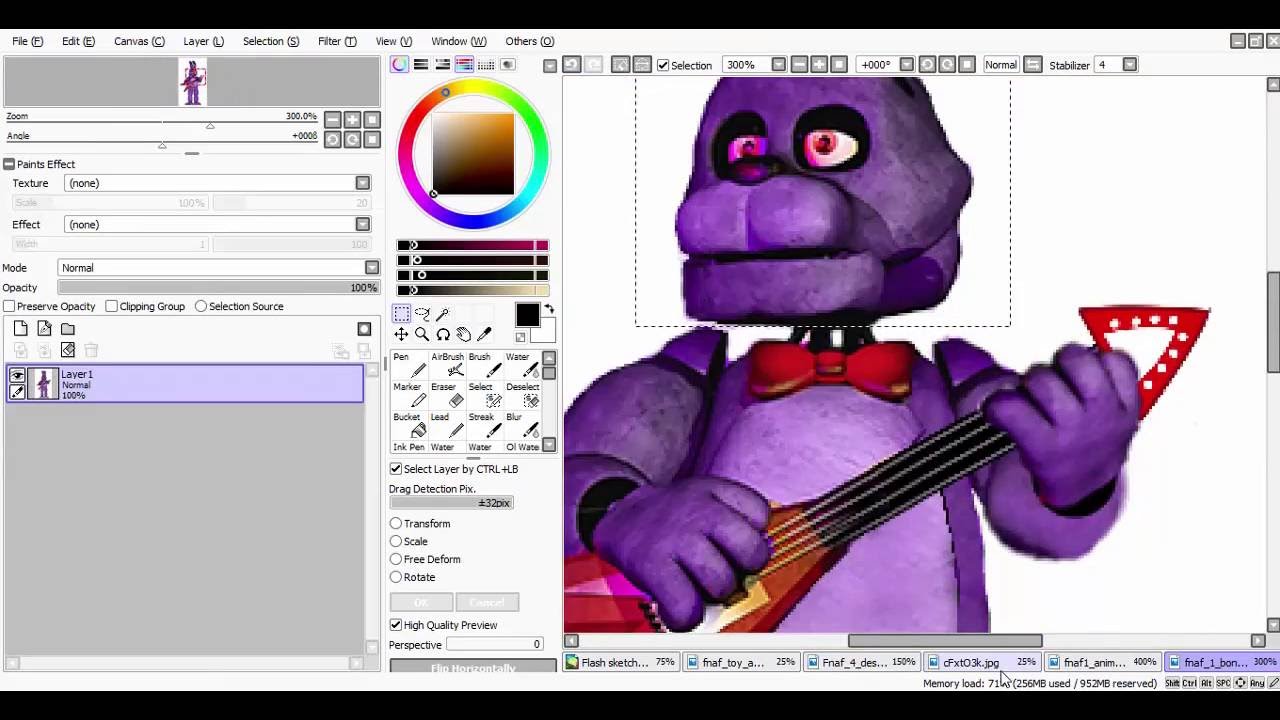This screenshot has width=1280, height=720.
Task: Choose the Pen brush tool
Action: 409,365
